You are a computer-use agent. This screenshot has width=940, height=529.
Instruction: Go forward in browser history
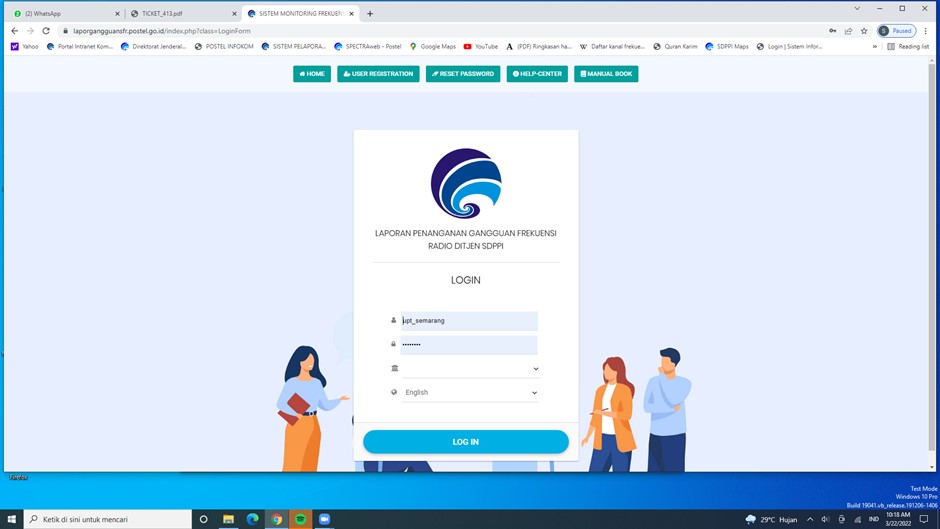[30, 31]
